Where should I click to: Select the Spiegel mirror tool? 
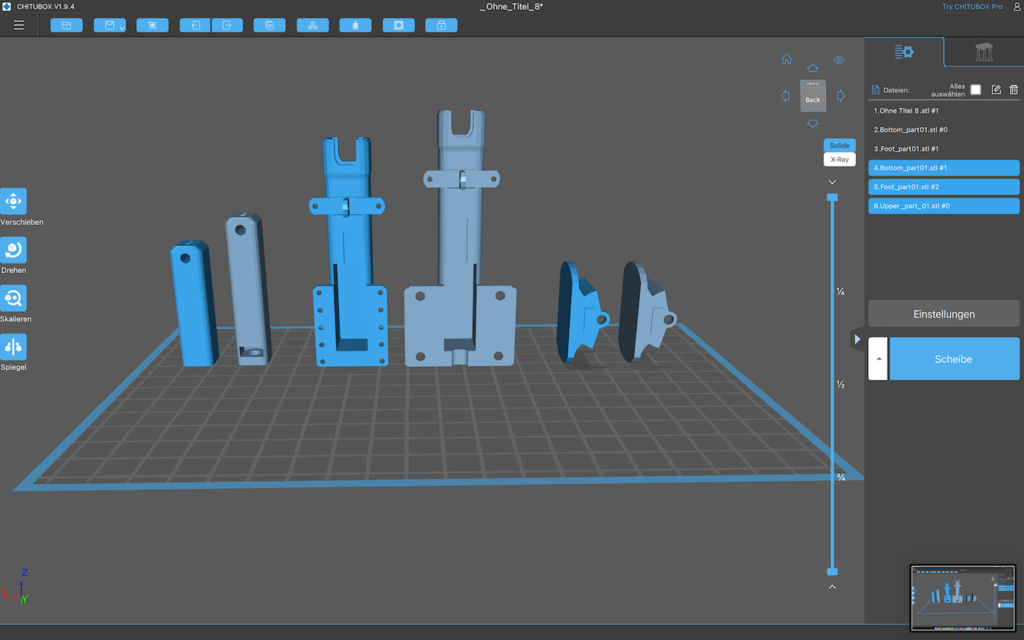click(x=14, y=347)
